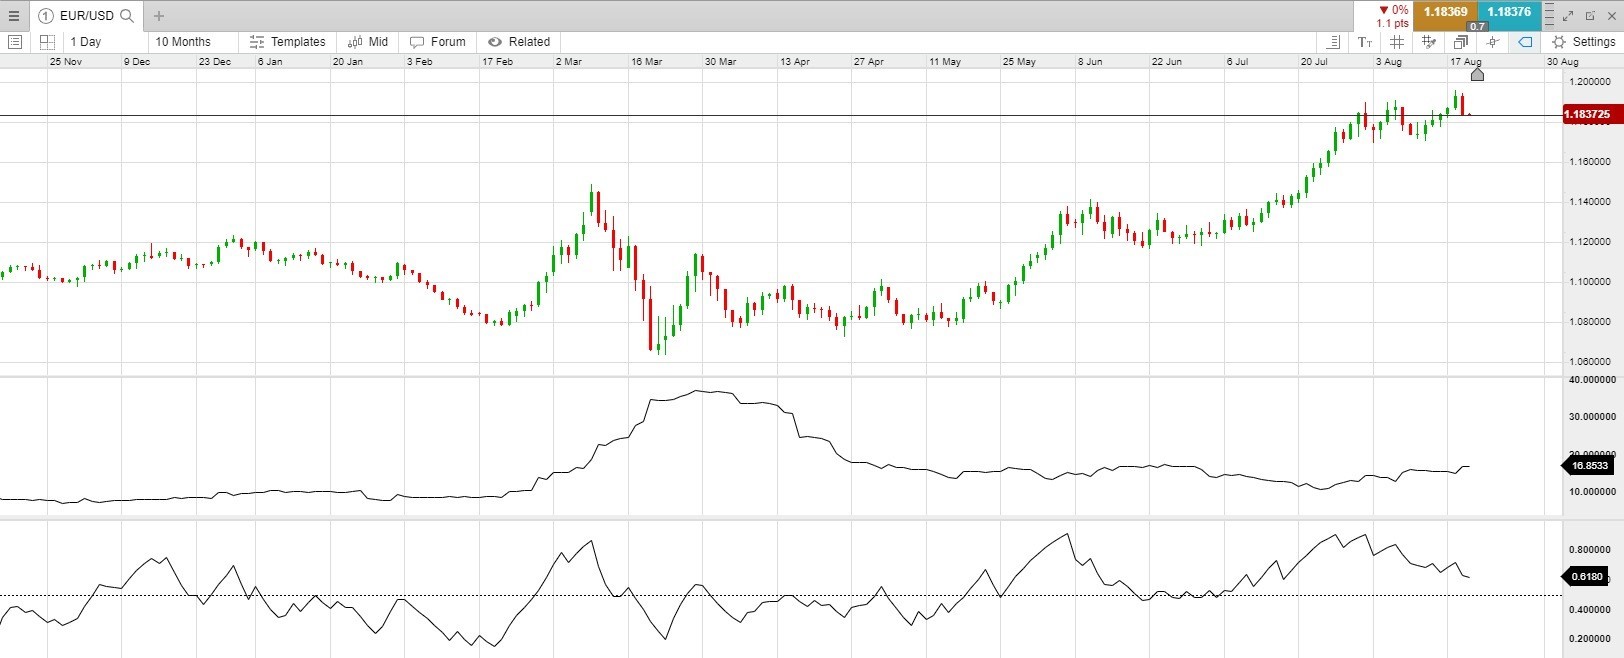
Task: Open the chart list panel icon
Action: (x=15, y=42)
